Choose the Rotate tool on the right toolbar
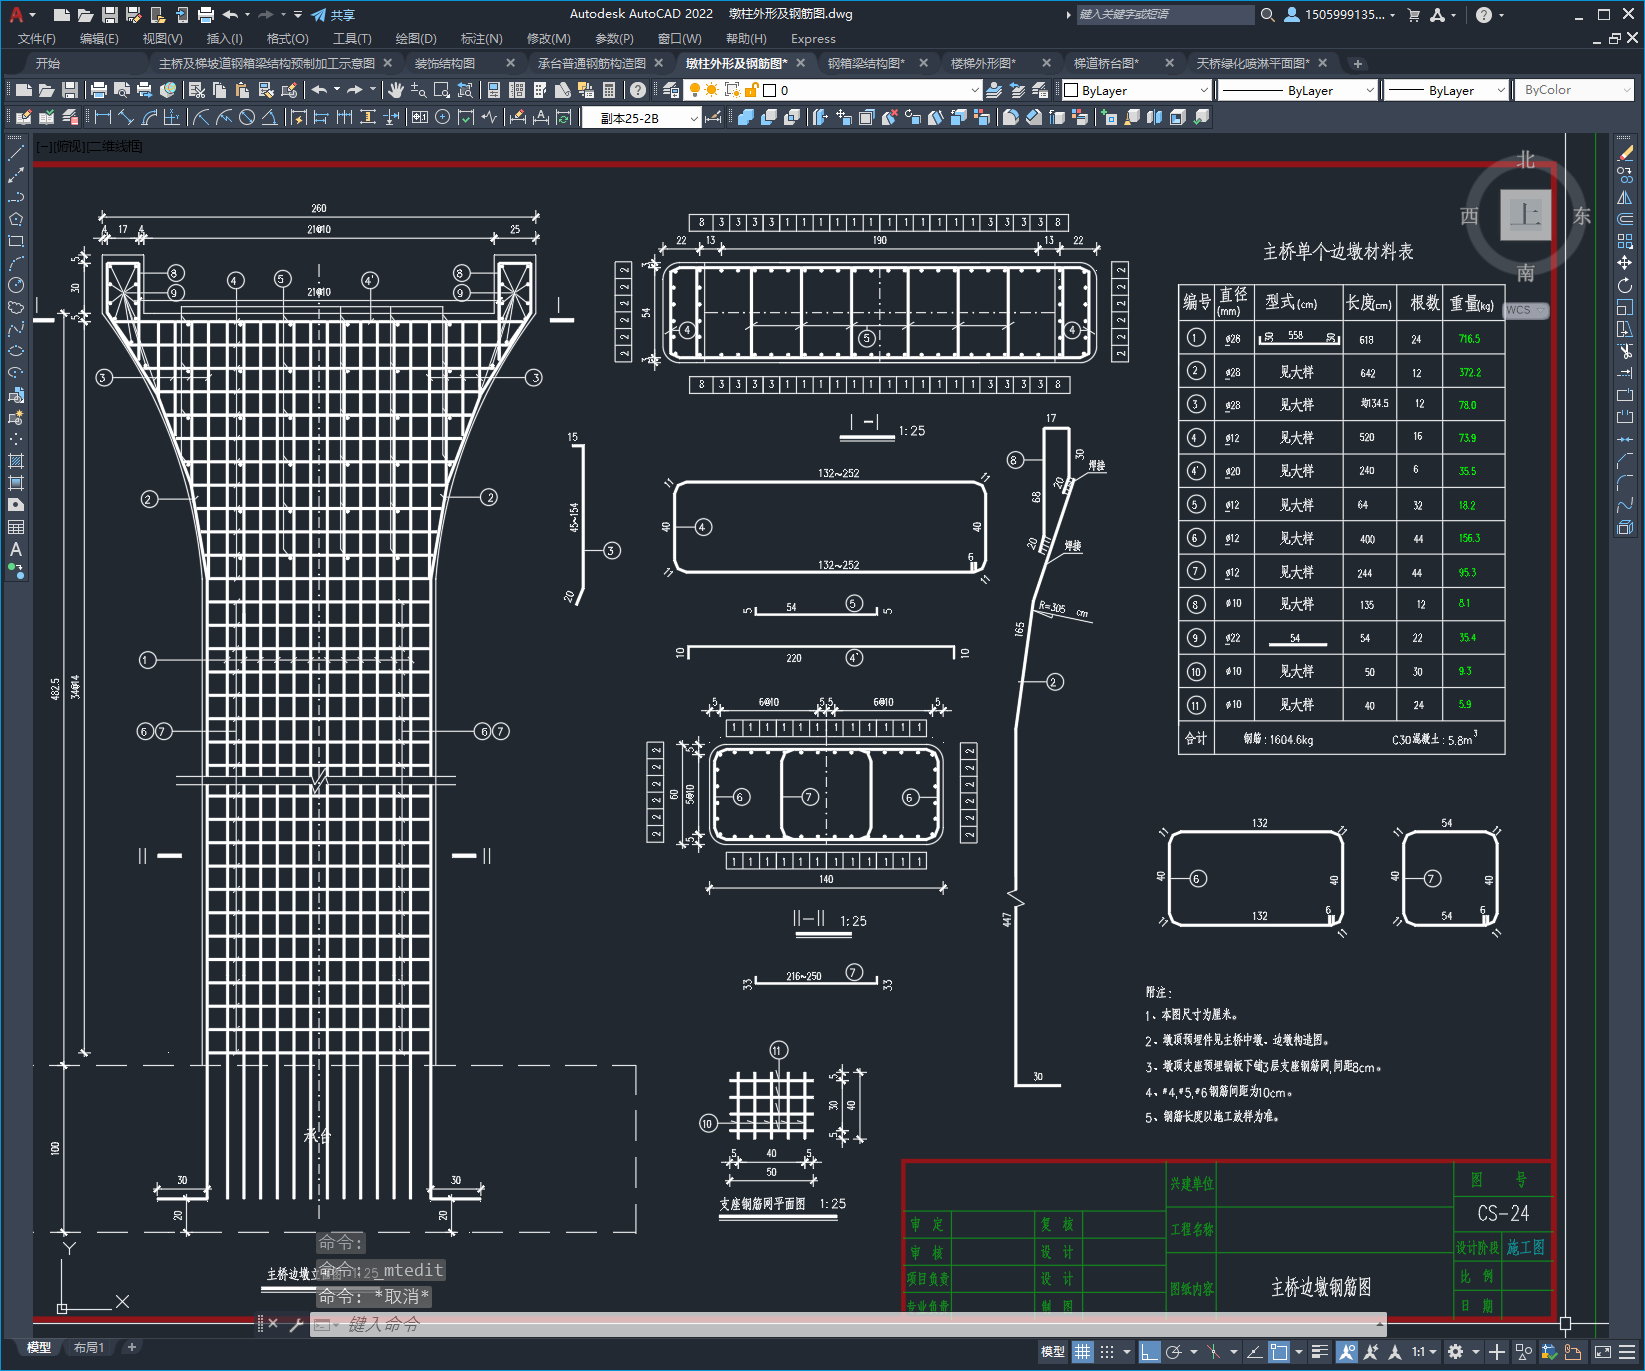Image resolution: width=1645 pixels, height=1371 pixels. pos(1625,285)
